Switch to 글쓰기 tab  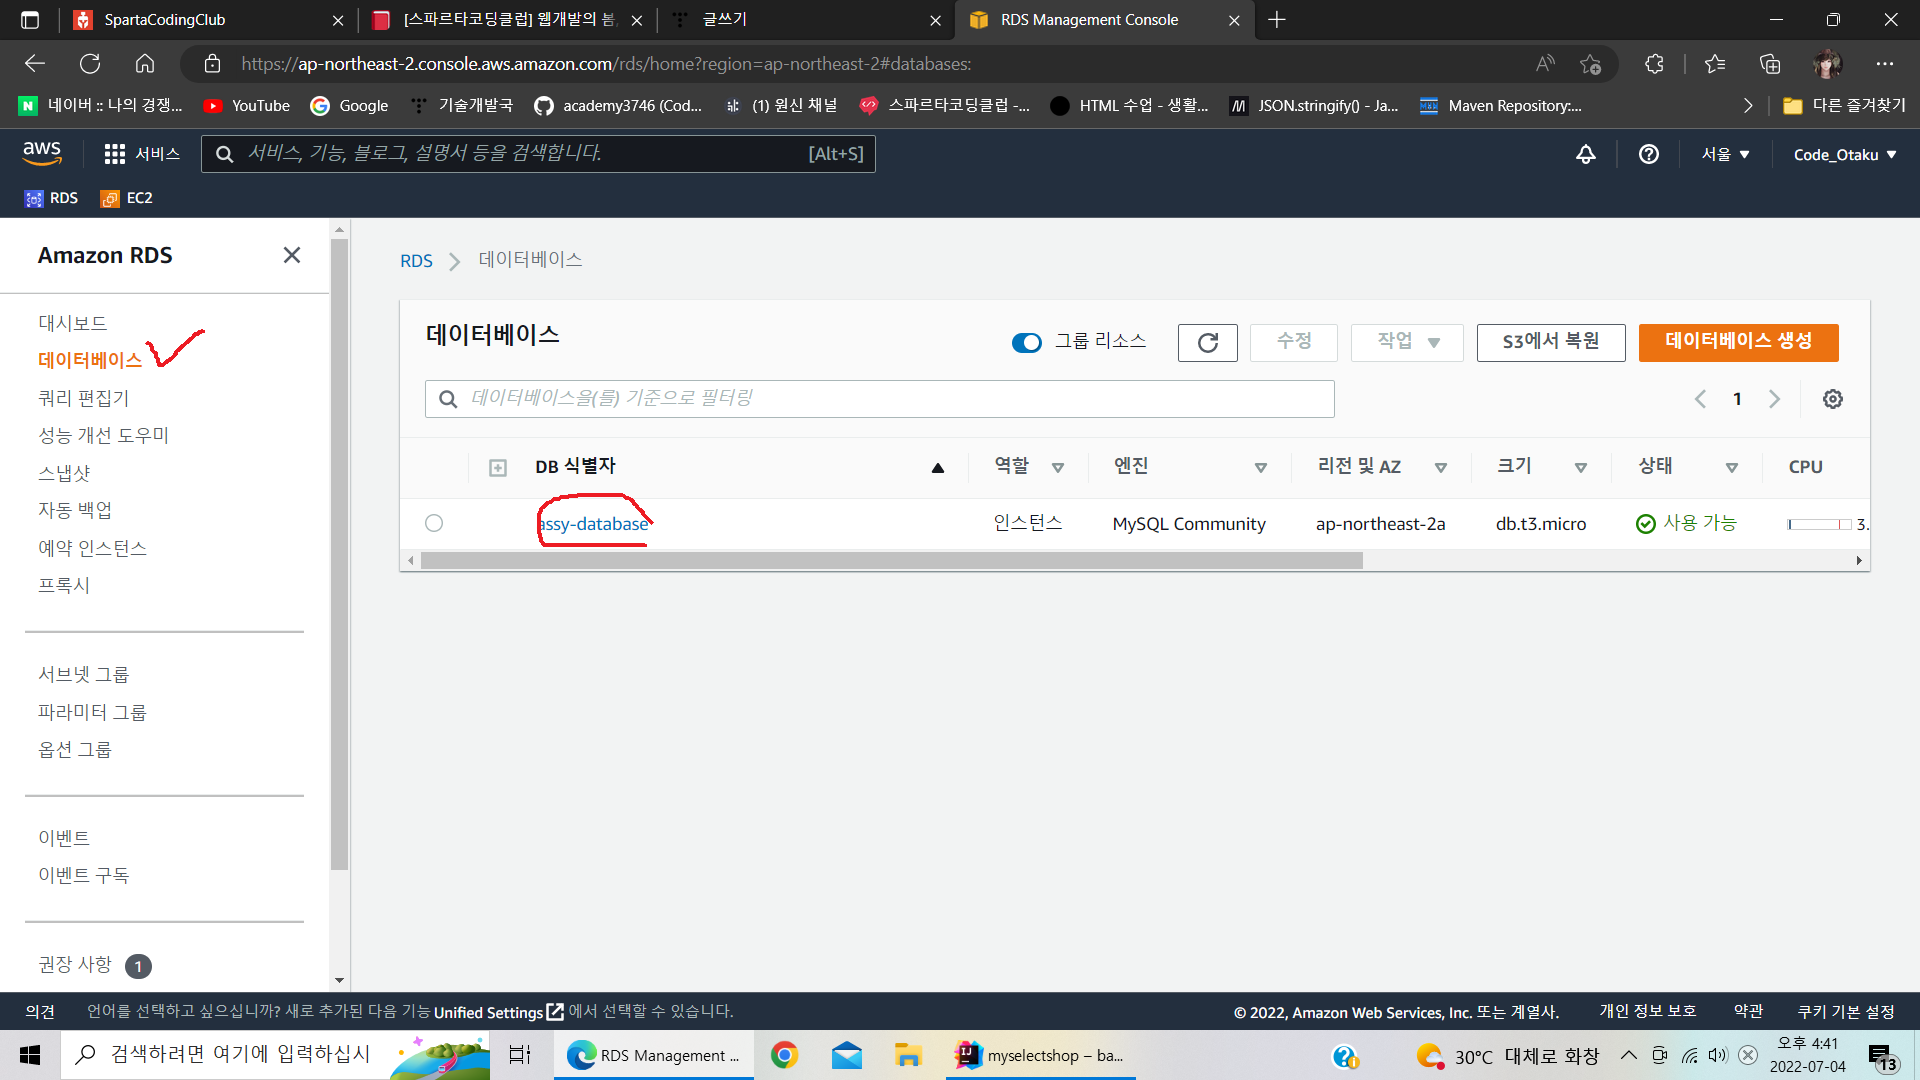coord(806,20)
